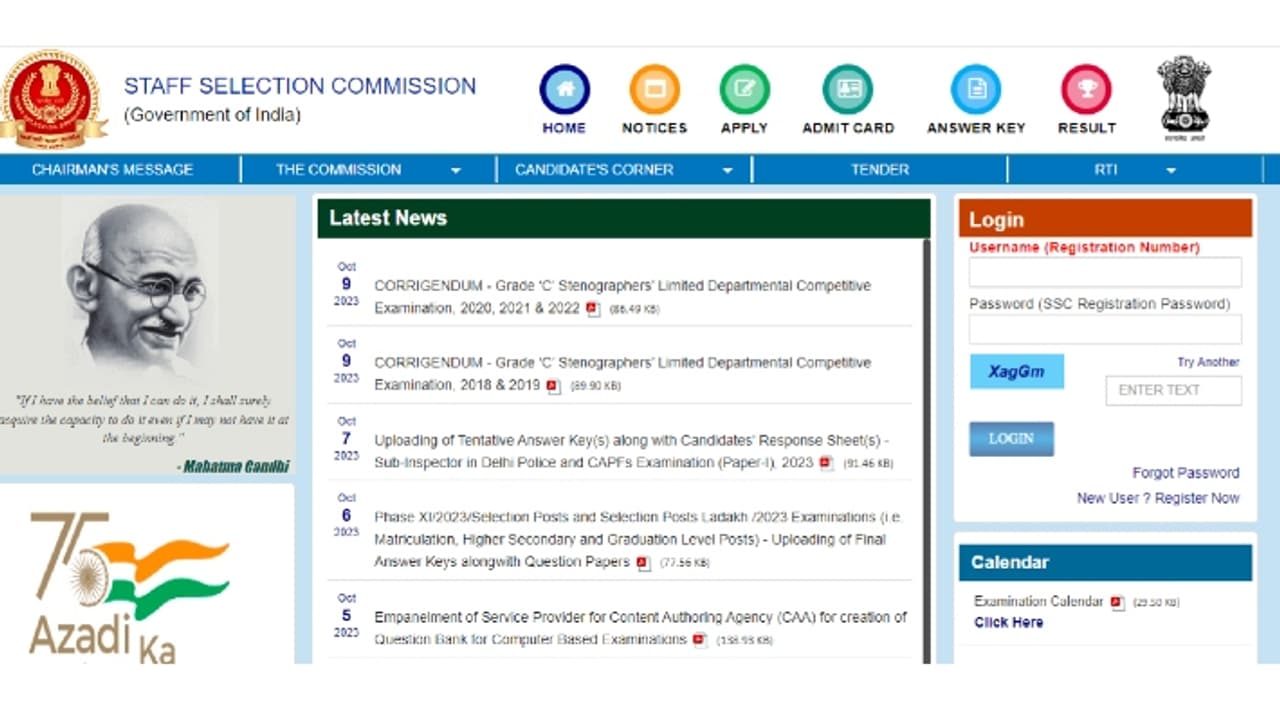Click PDF icon for 2018 & 2019 corrigendum
Screen dimensions: 1280x720
pyautogui.click(x=553, y=386)
